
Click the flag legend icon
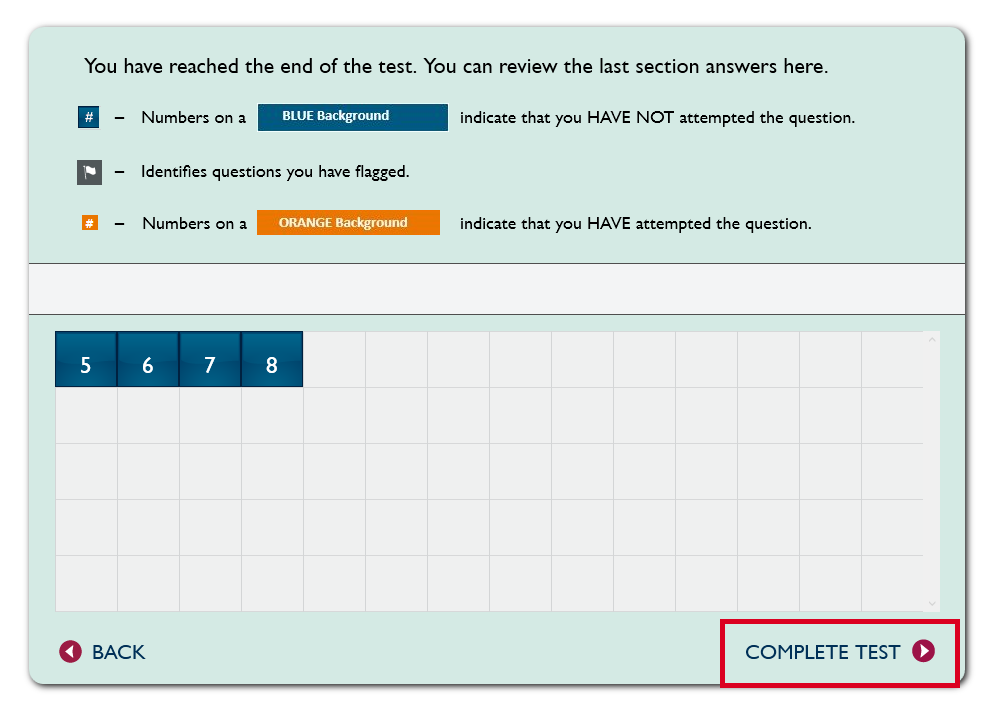[89, 172]
